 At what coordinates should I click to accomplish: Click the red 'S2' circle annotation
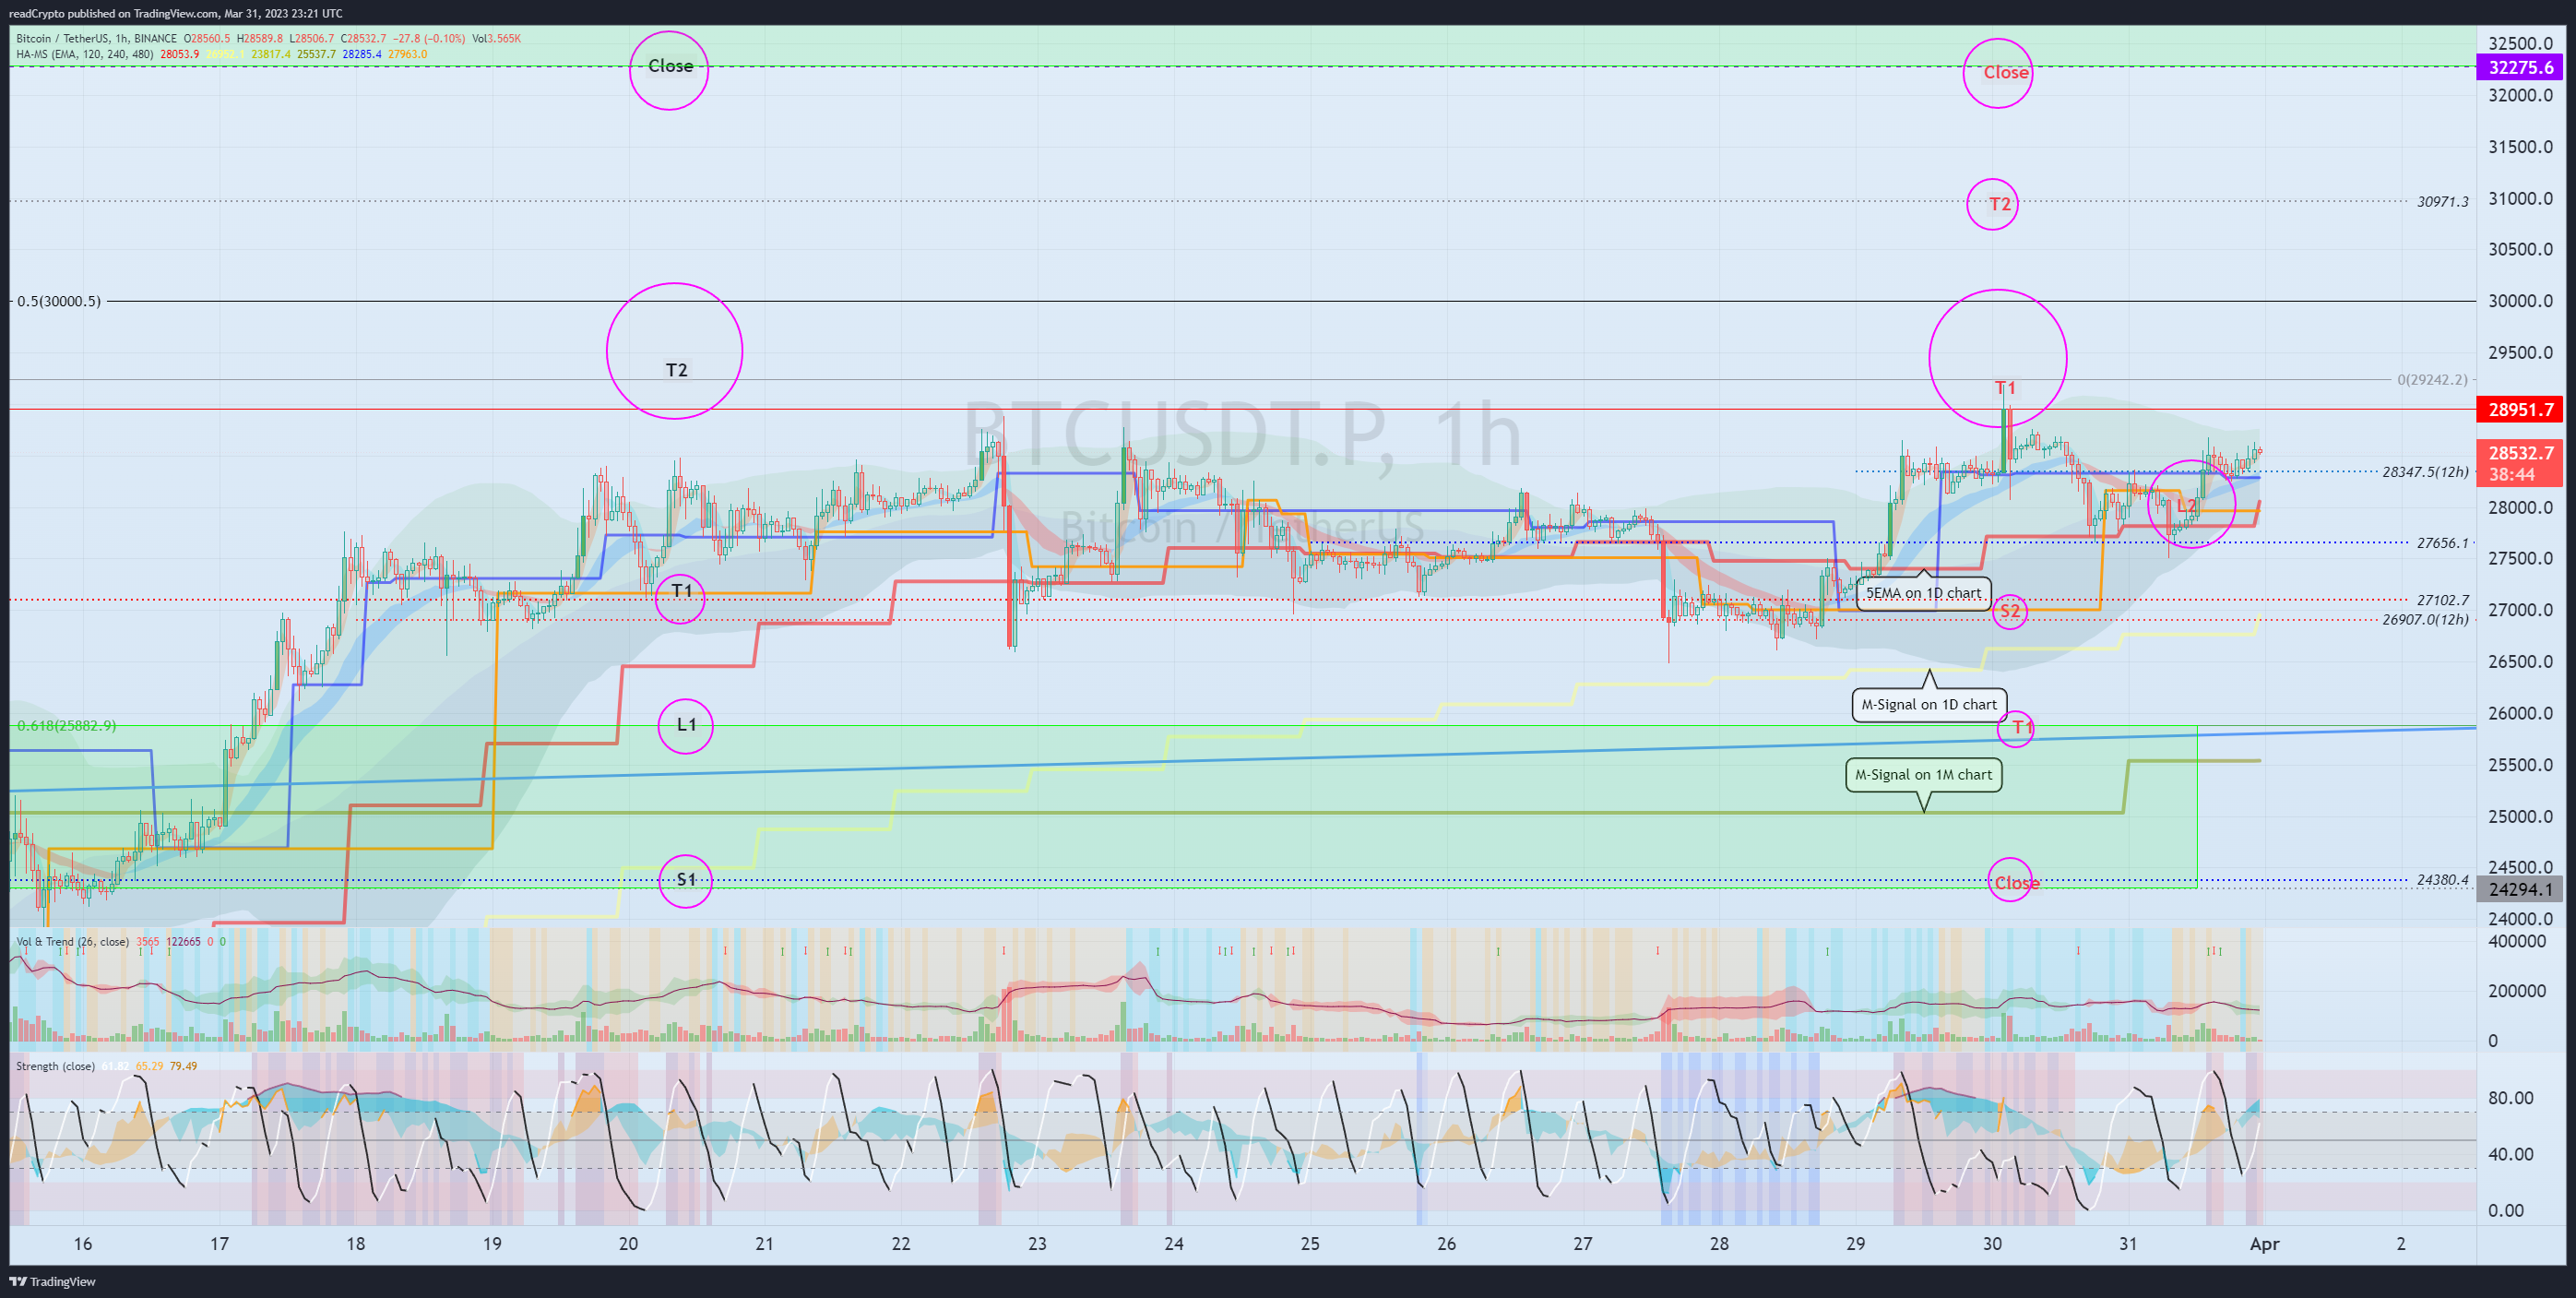(x=2010, y=611)
